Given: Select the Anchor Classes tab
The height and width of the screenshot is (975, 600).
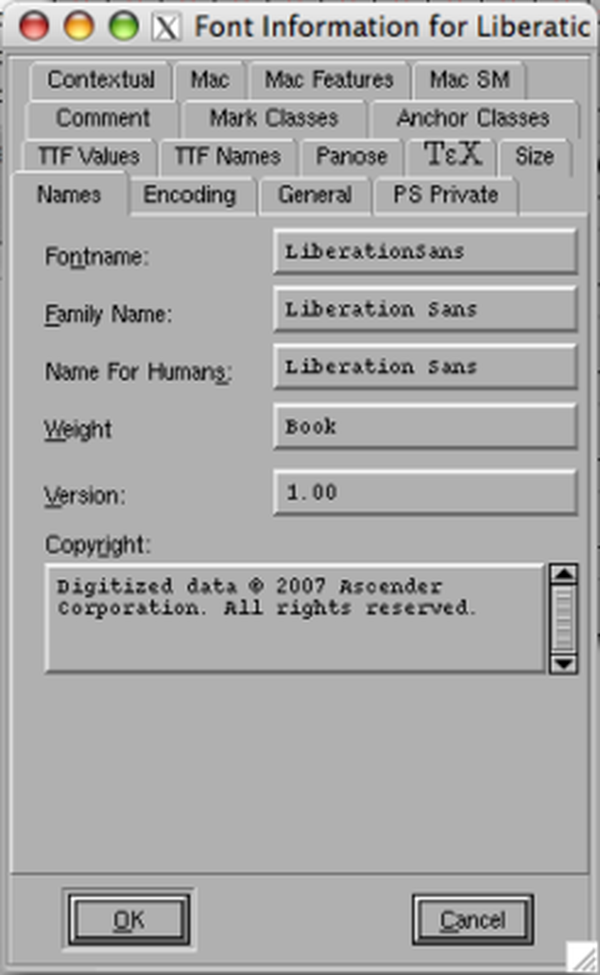Looking at the screenshot, I should (473, 118).
